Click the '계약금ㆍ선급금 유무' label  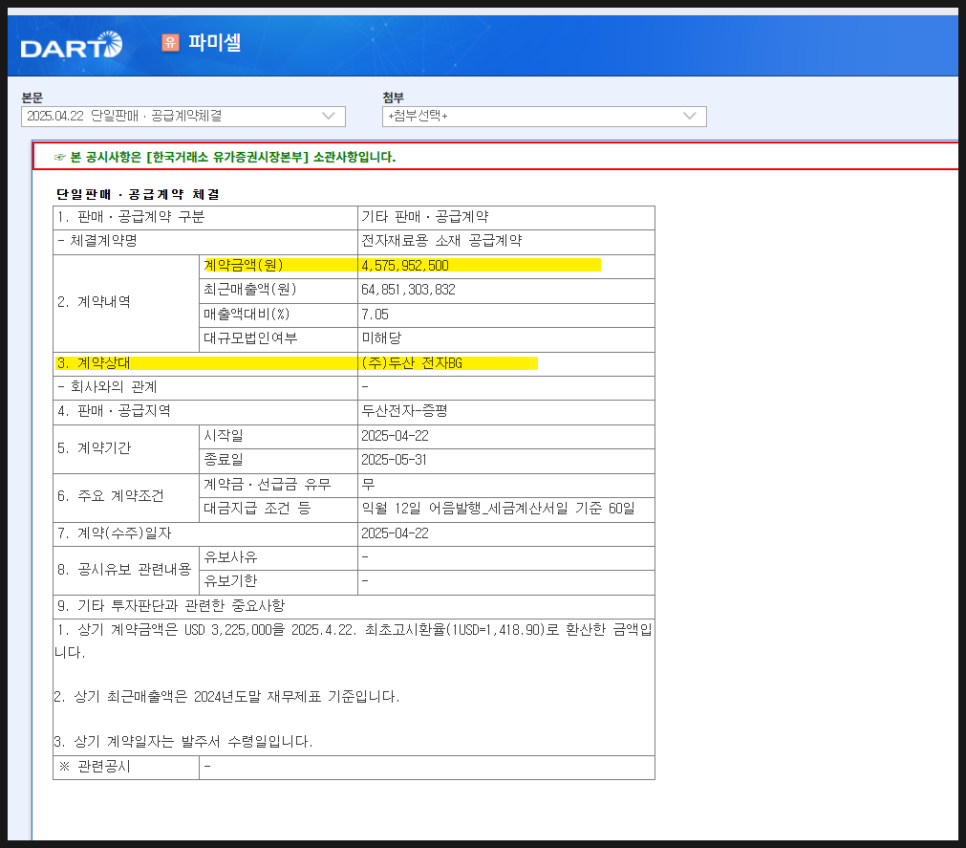(x=267, y=484)
